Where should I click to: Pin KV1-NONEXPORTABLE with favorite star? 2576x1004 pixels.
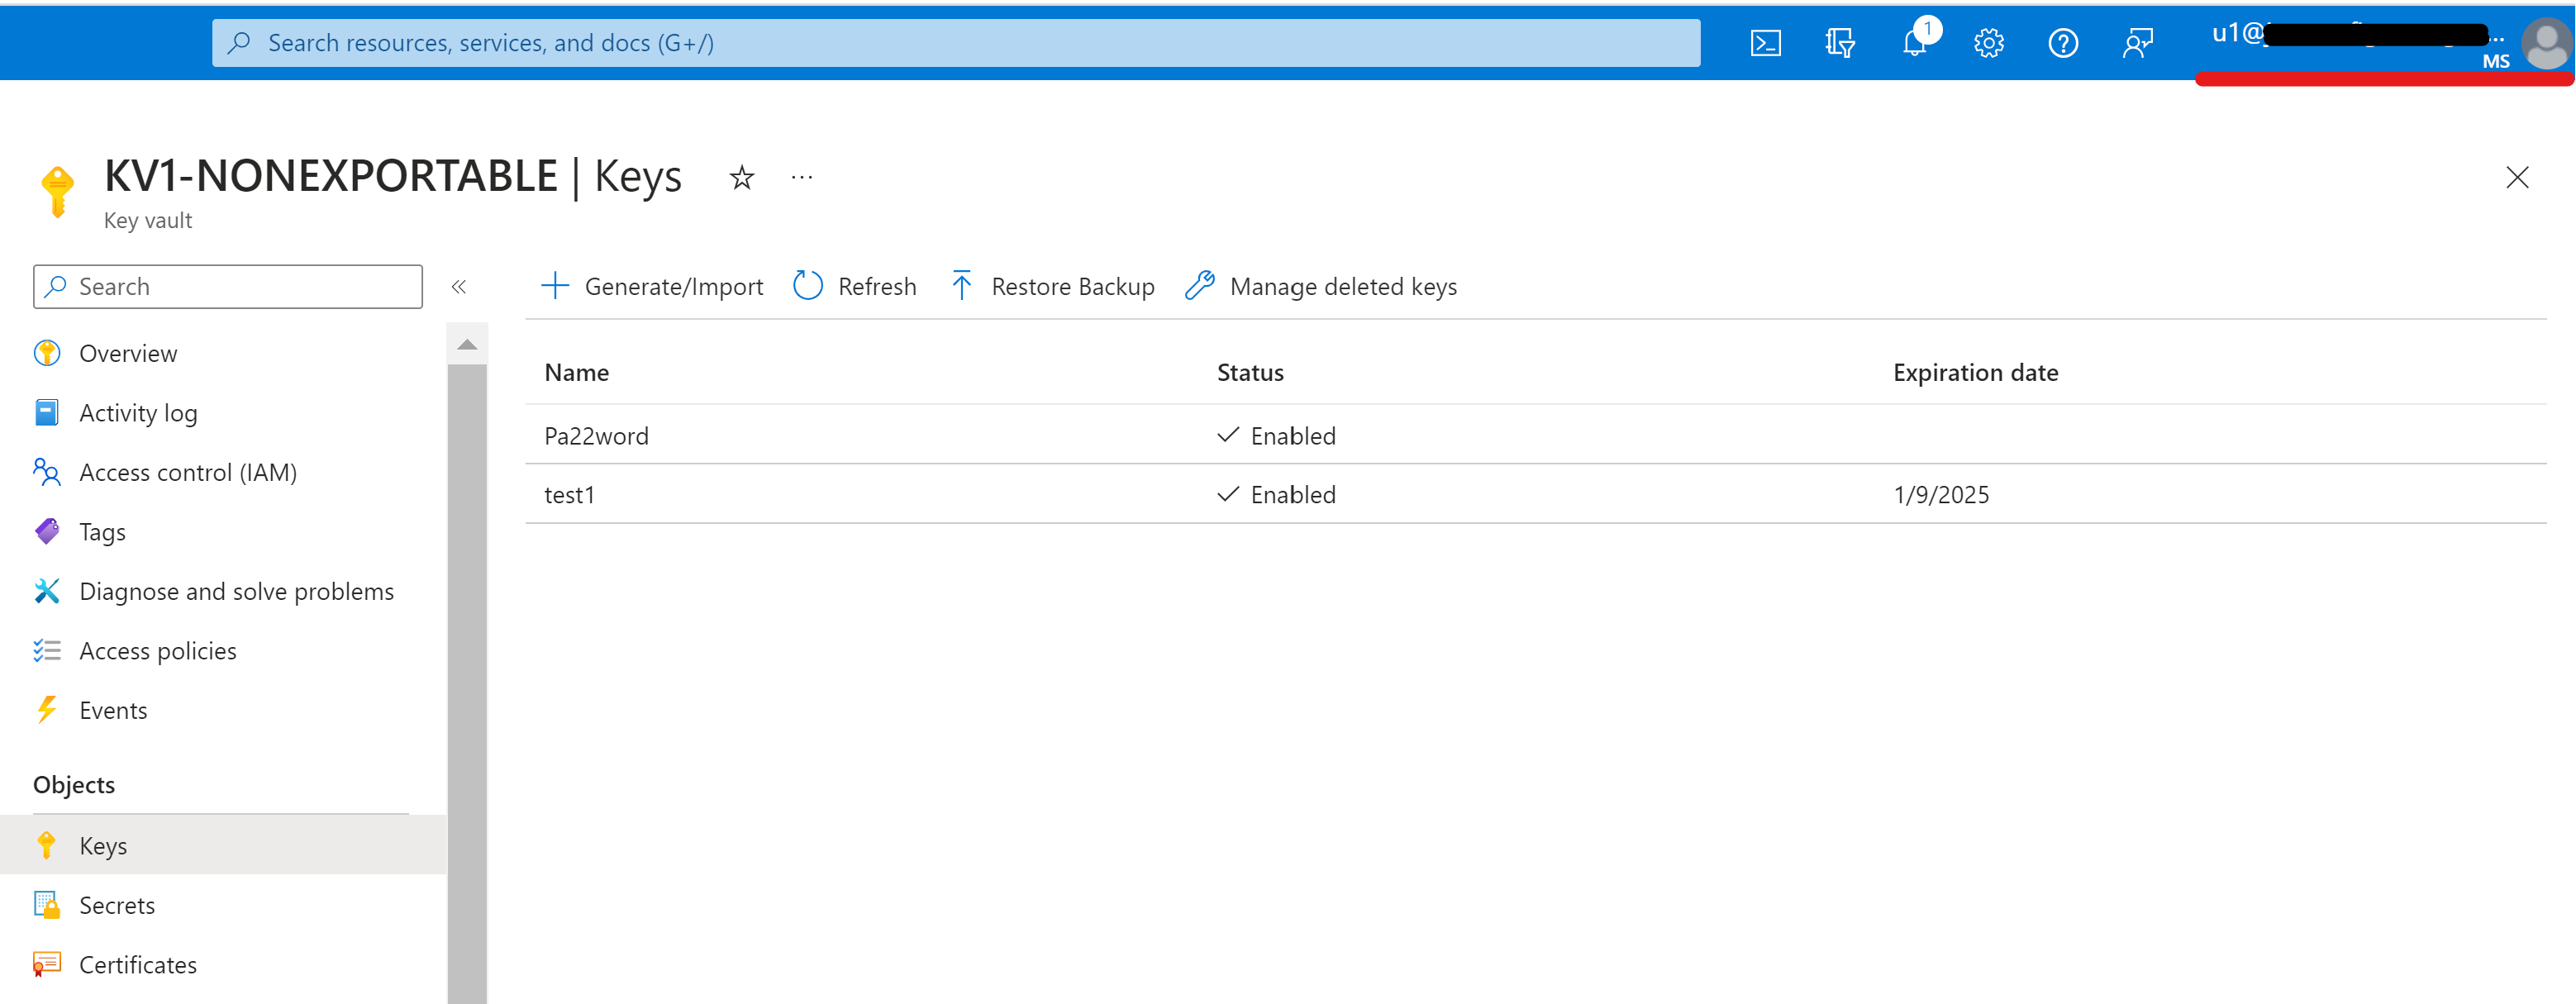tap(741, 178)
